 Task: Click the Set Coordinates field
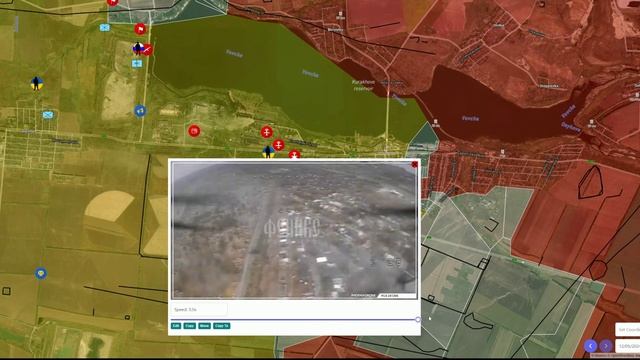[628, 329]
